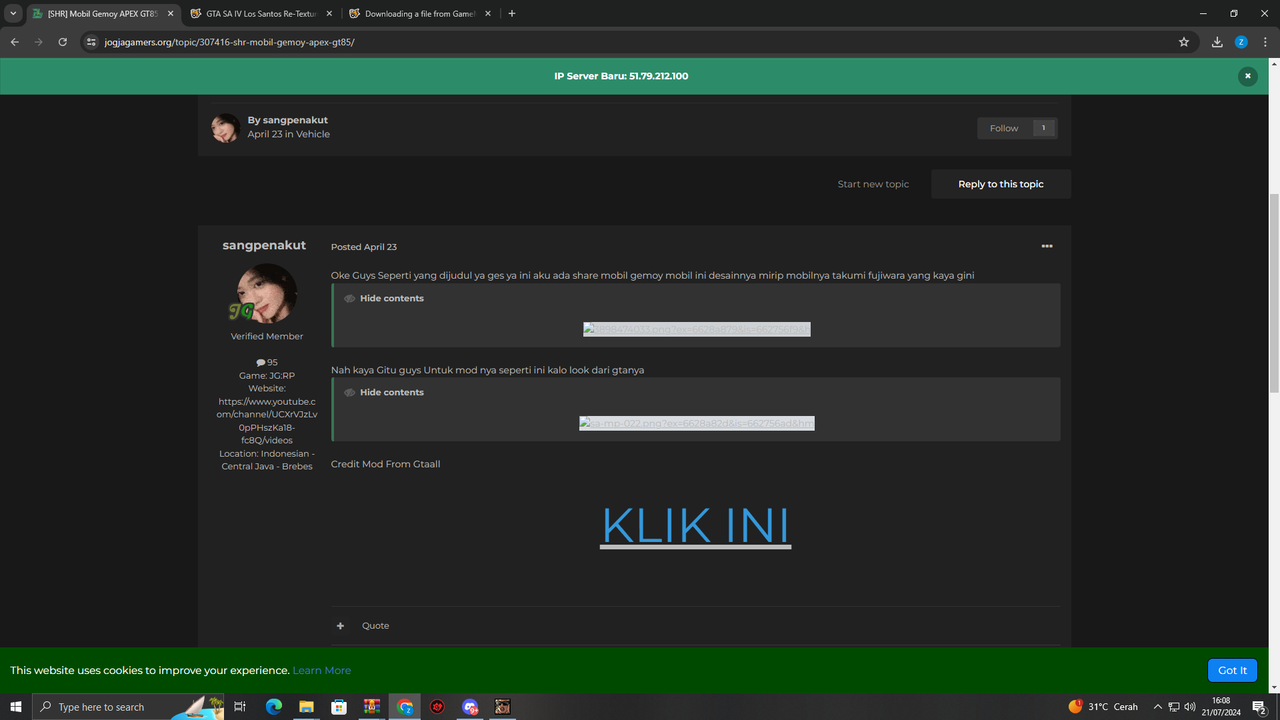Open Chrome downloads icon
The image size is (1280, 720).
(1217, 42)
